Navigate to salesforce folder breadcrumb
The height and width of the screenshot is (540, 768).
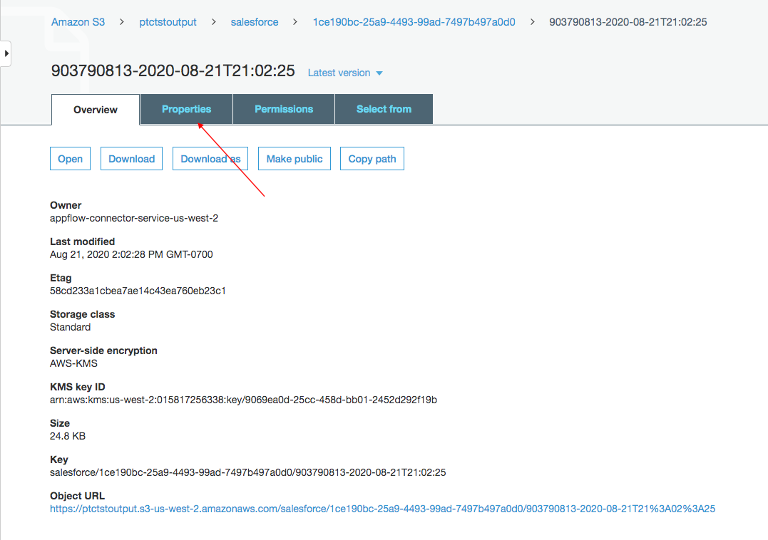pyautogui.click(x=254, y=22)
